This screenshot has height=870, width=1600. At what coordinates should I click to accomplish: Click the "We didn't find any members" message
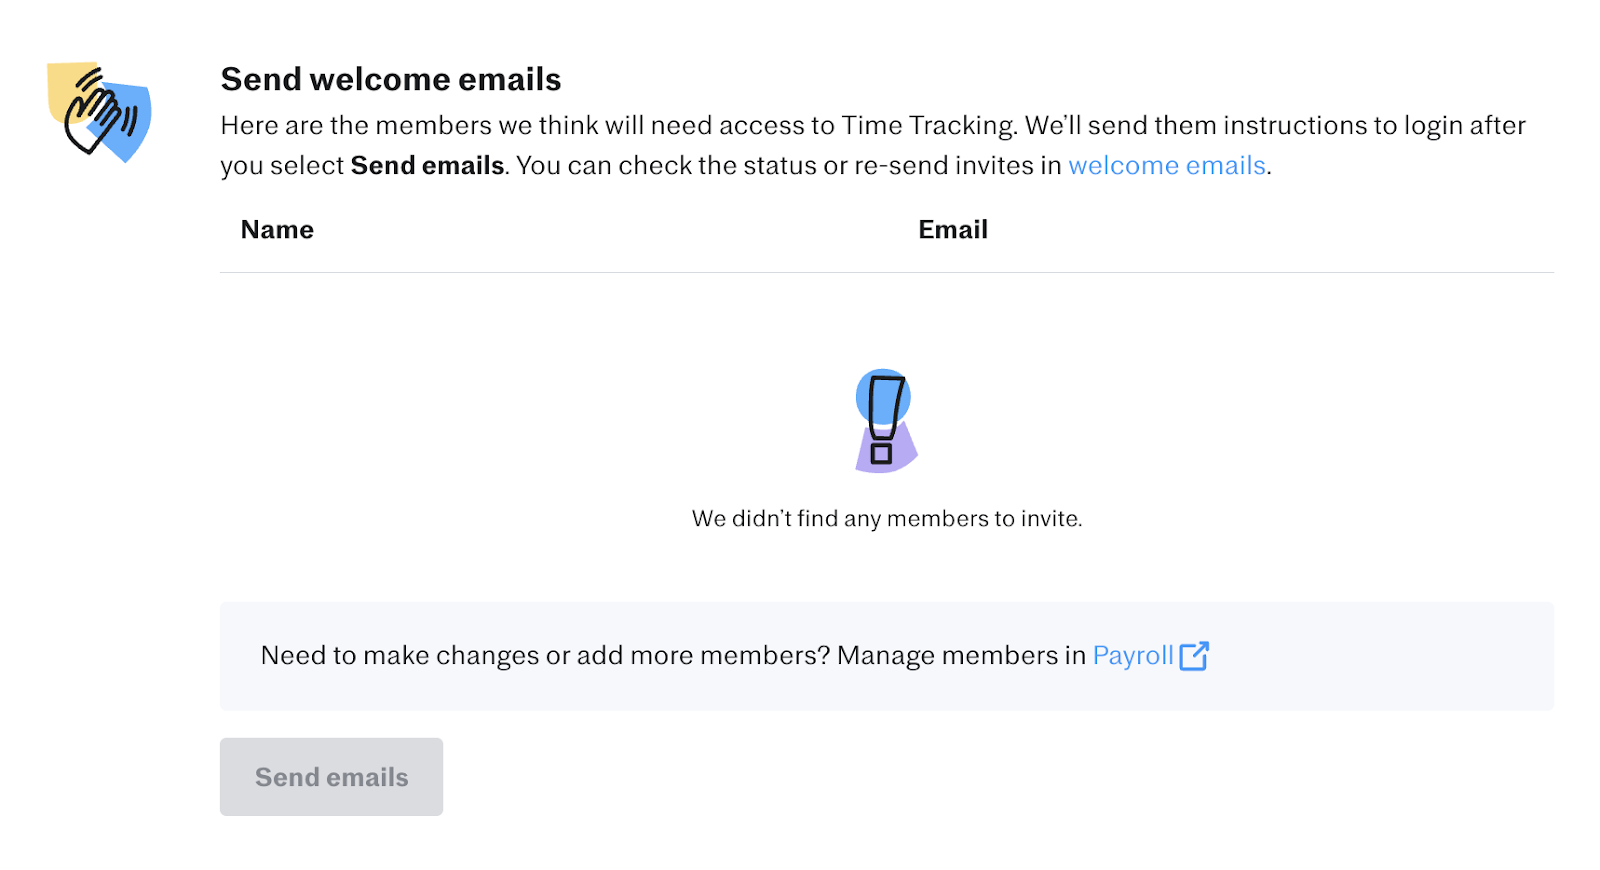pyautogui.click(x=887, y=519)
